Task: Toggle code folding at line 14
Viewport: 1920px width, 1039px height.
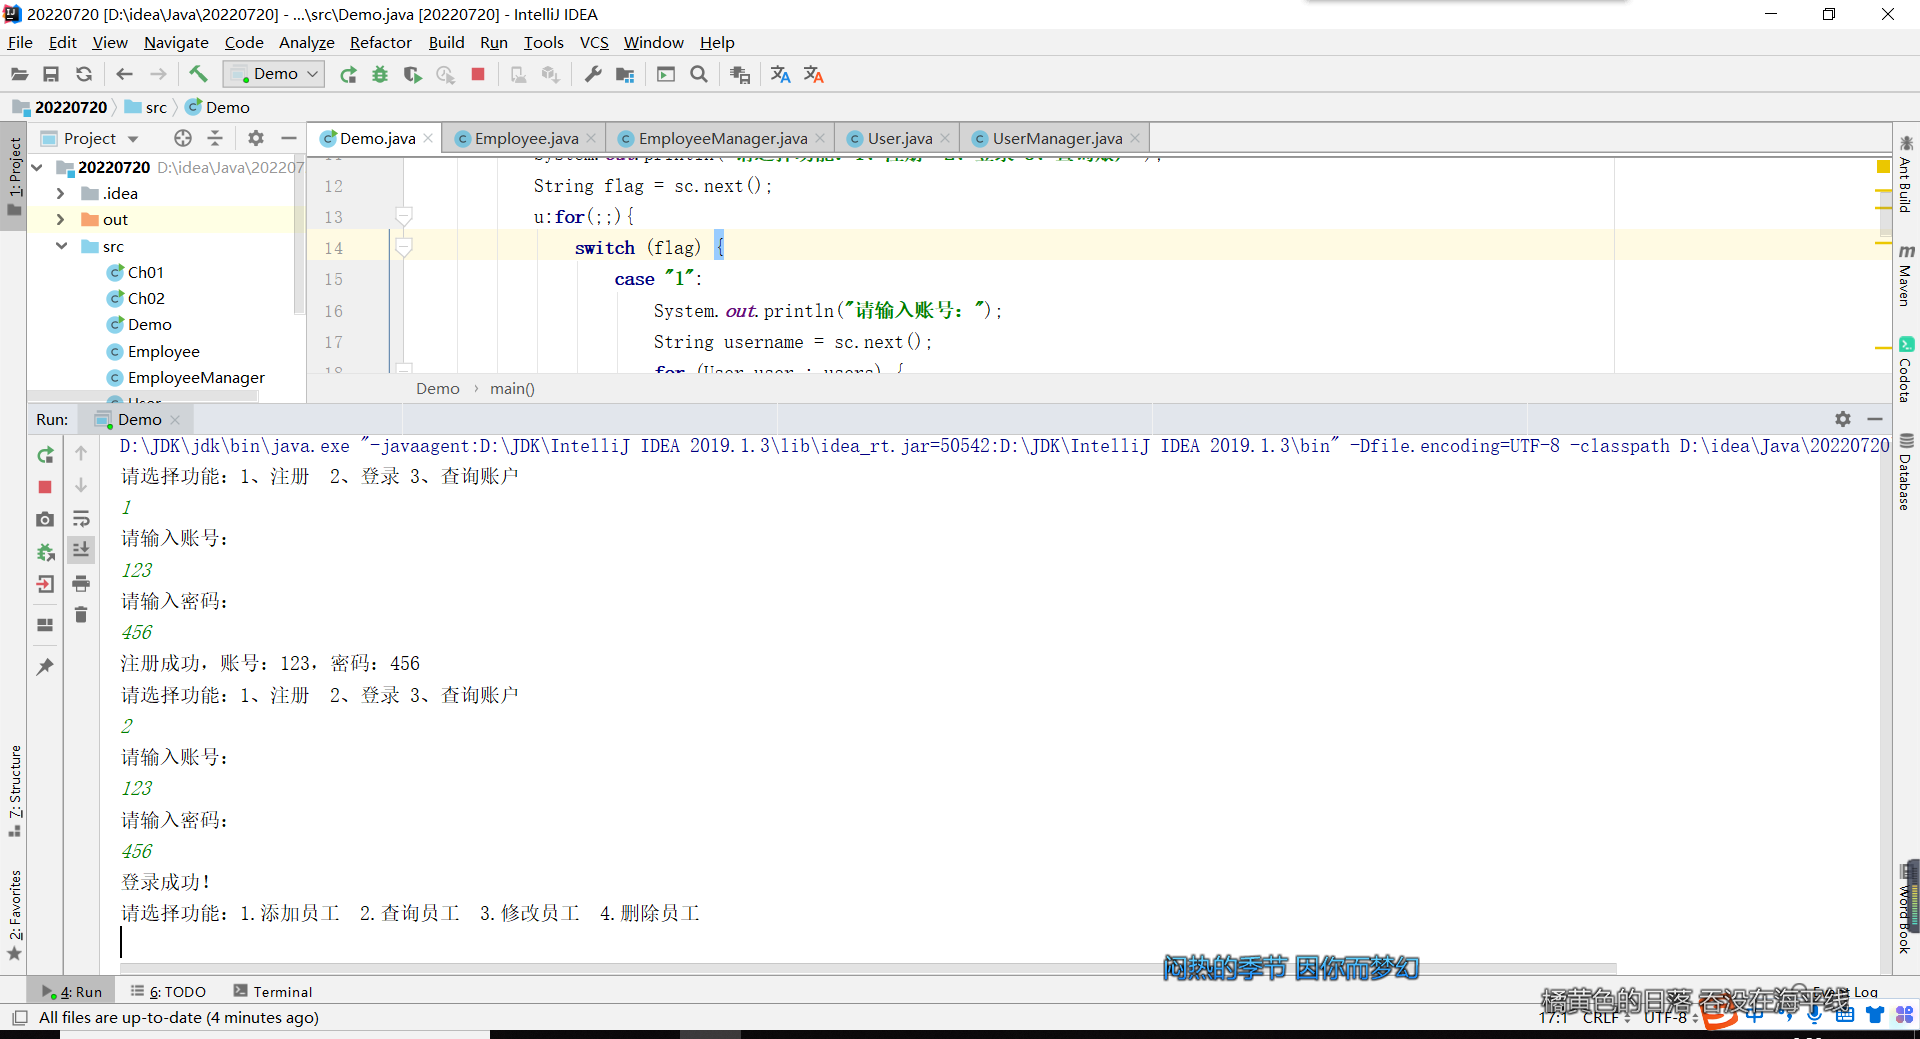Action: point(404,247)
